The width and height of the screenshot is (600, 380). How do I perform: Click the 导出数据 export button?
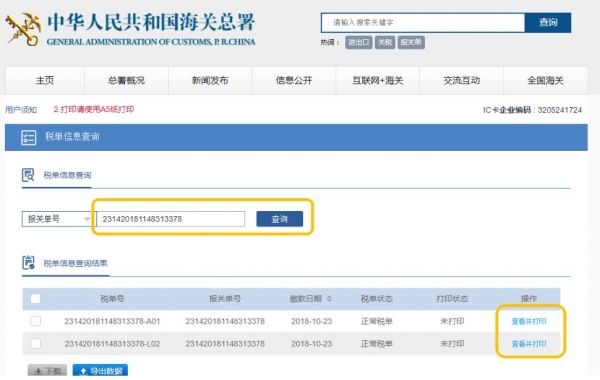tap(100, 371)
